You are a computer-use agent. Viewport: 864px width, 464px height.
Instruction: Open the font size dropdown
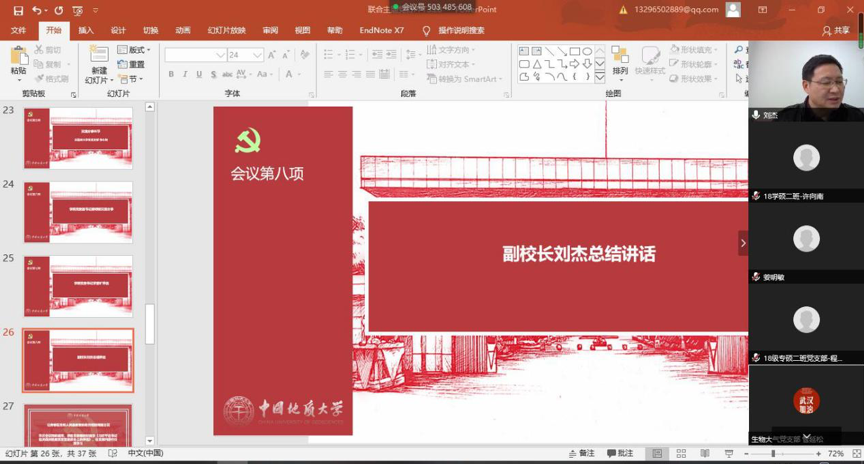257,55
